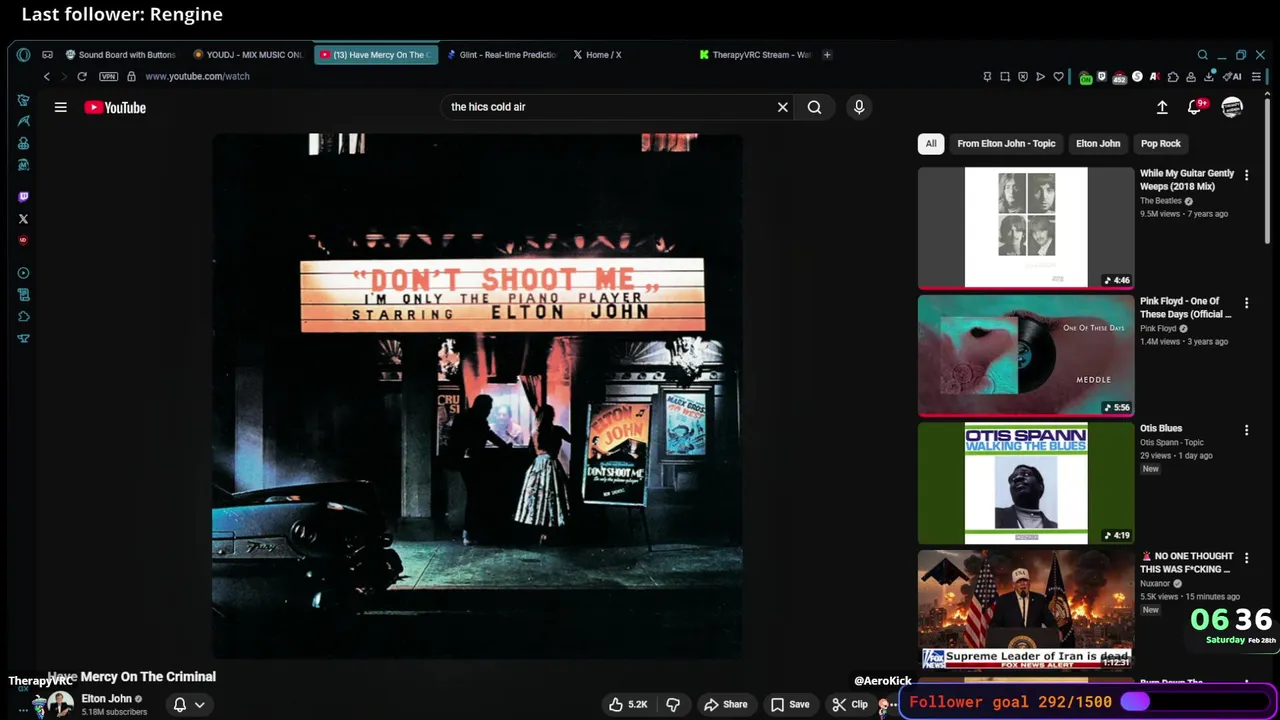This screenshot has width=1280, height=720.
Task: Like the video (5.2K)
Action: 628,704
